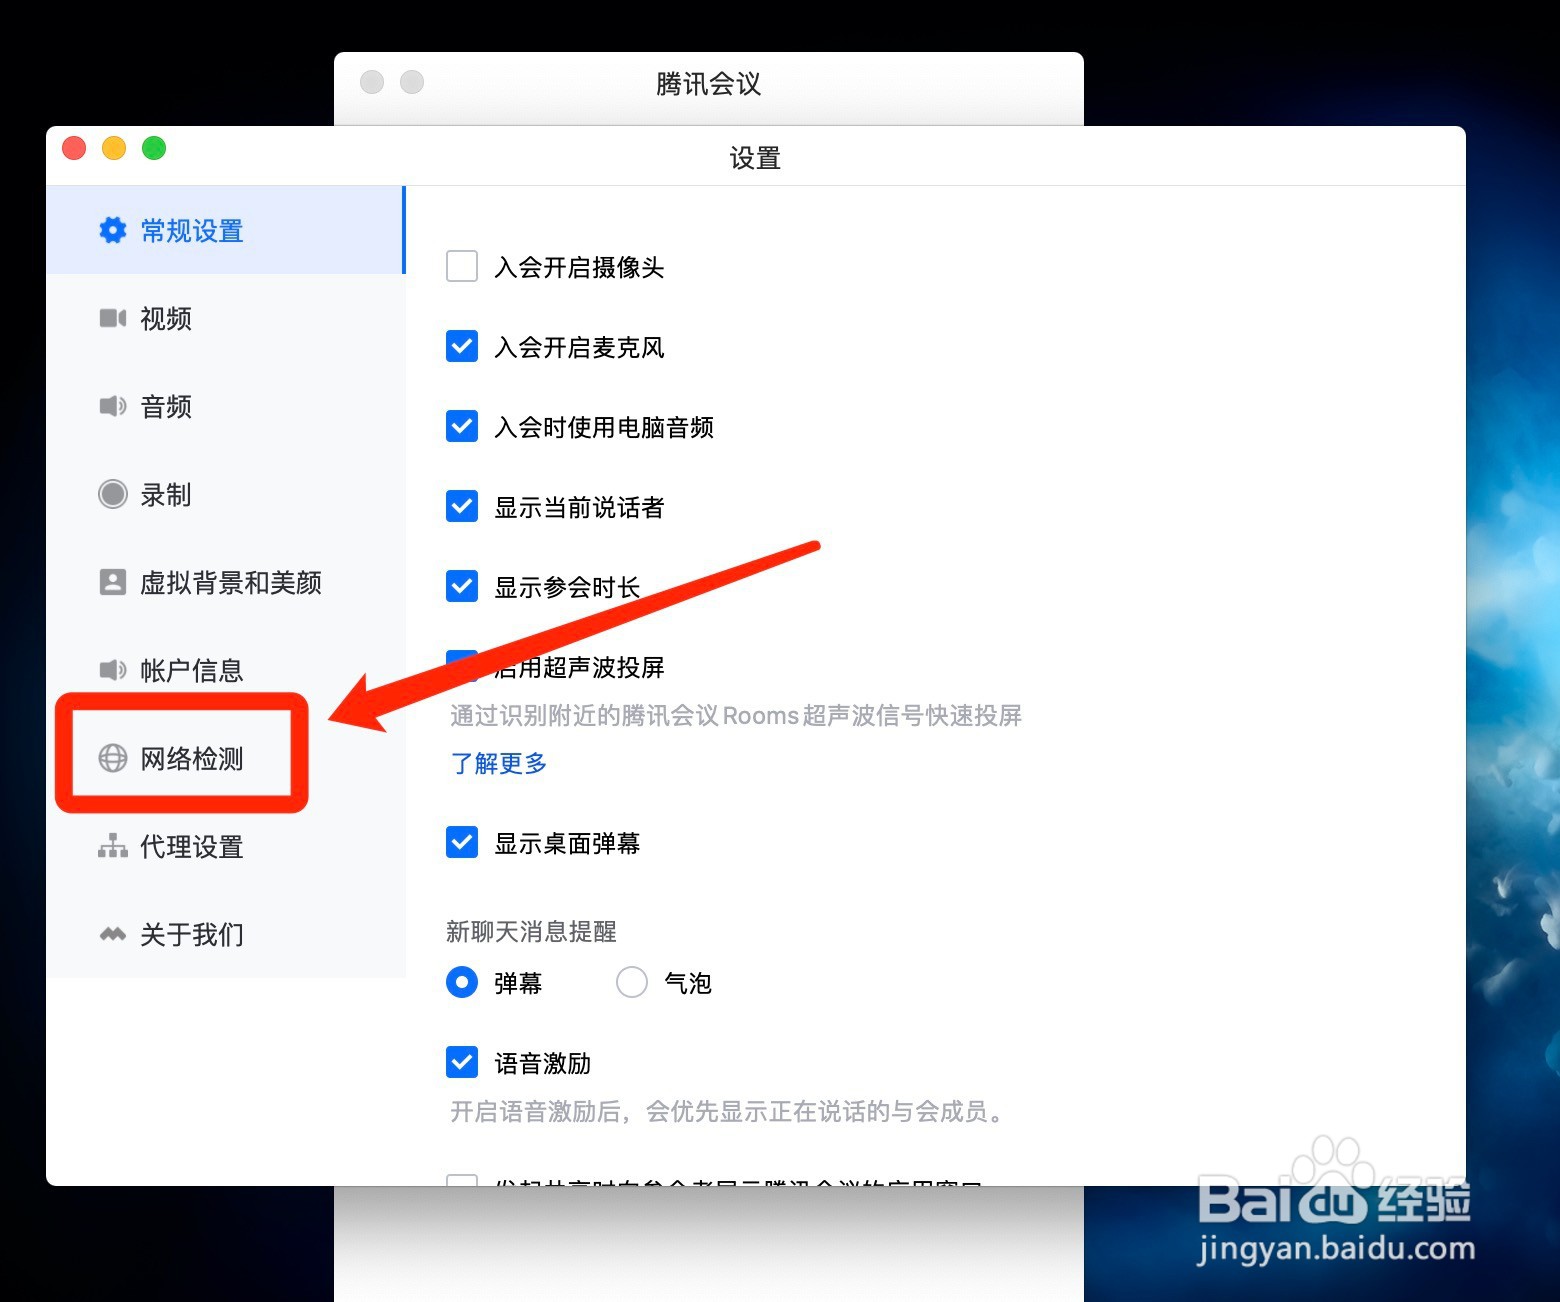Toggle 入会时使用电脑音频 checkbox
The width and height of the screenshot is (1560, 1302).
(x=462, y=427)
